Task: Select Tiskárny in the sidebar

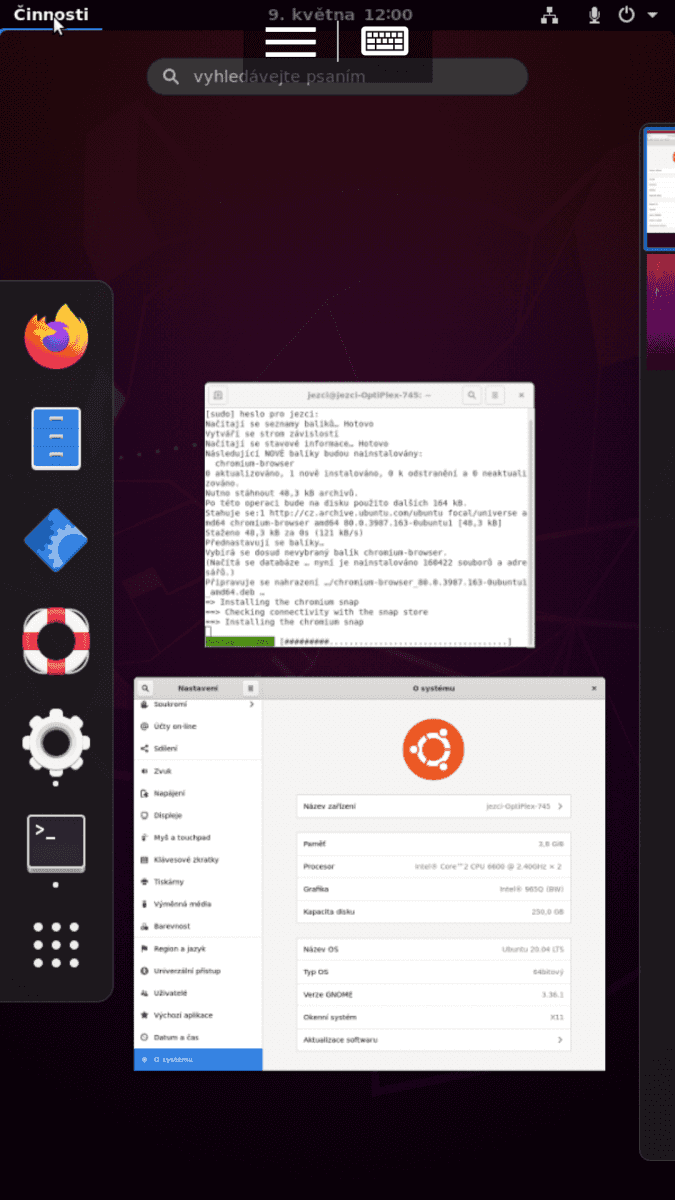Action: pos(198,881)
